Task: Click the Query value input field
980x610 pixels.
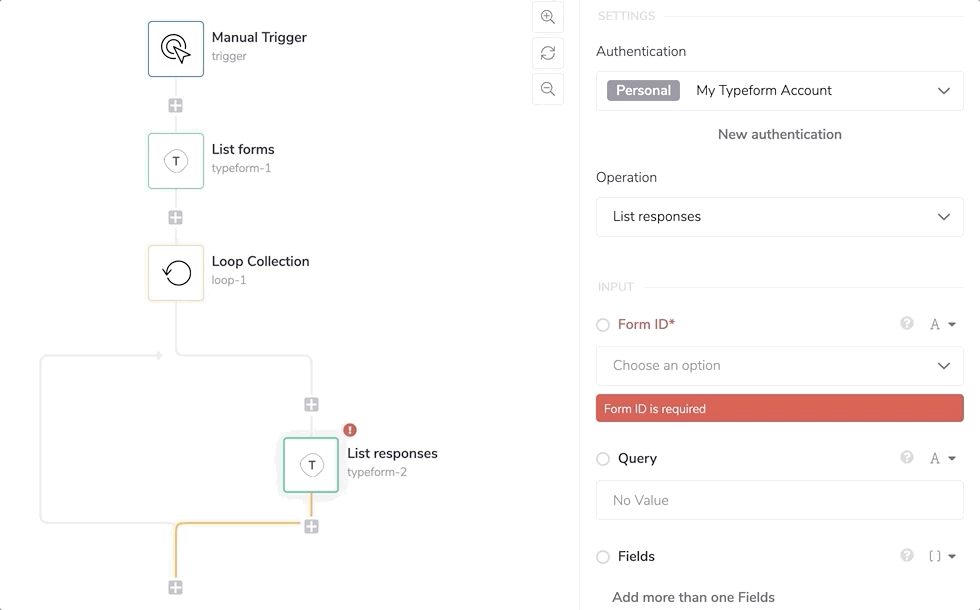Action: click(780, 500)
